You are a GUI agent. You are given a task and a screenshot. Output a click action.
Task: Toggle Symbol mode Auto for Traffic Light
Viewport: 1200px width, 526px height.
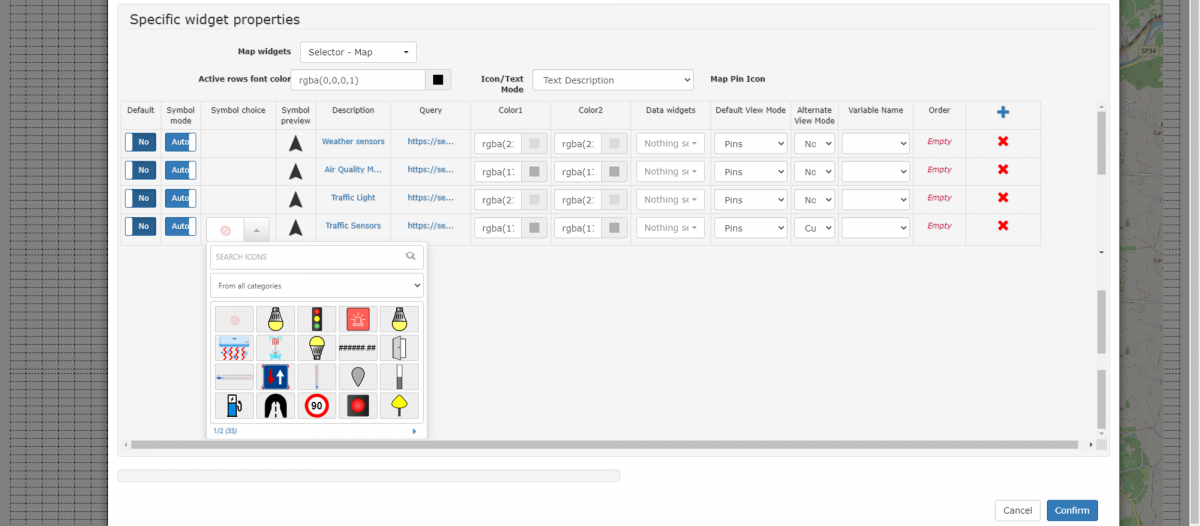click(180, 198)
